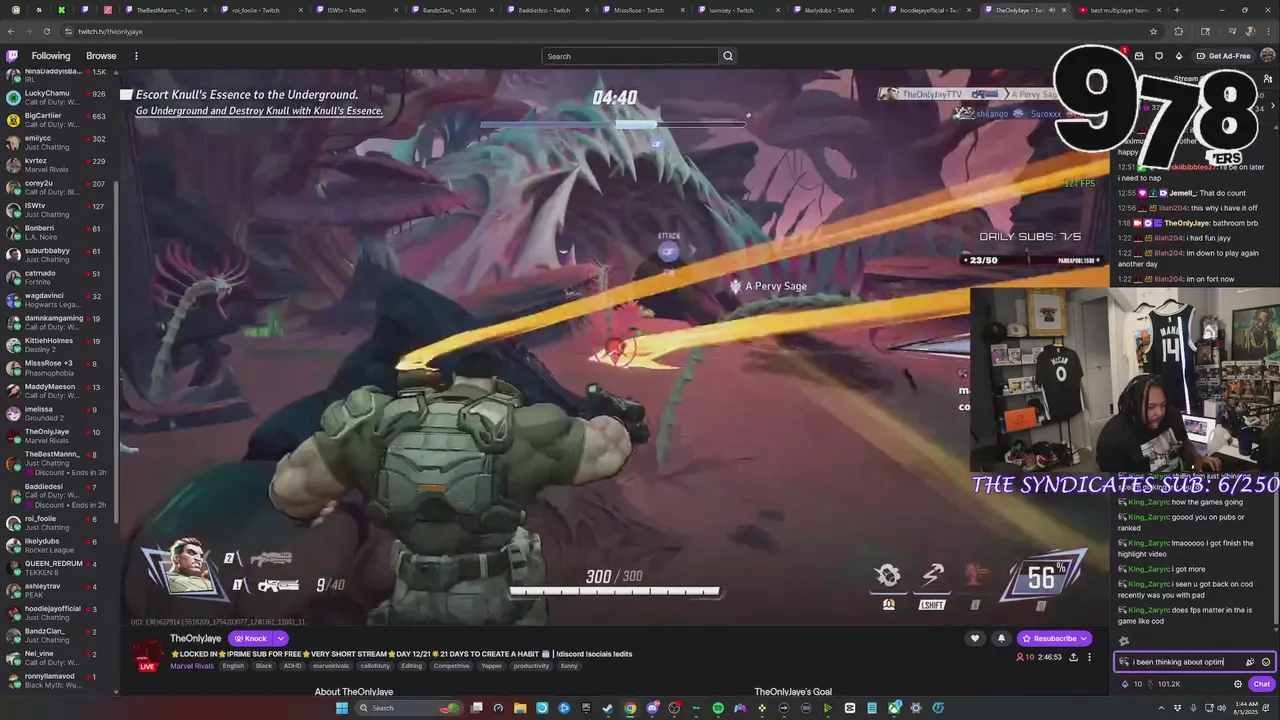Click the Get Ad-Free button

click(1224, 56)
